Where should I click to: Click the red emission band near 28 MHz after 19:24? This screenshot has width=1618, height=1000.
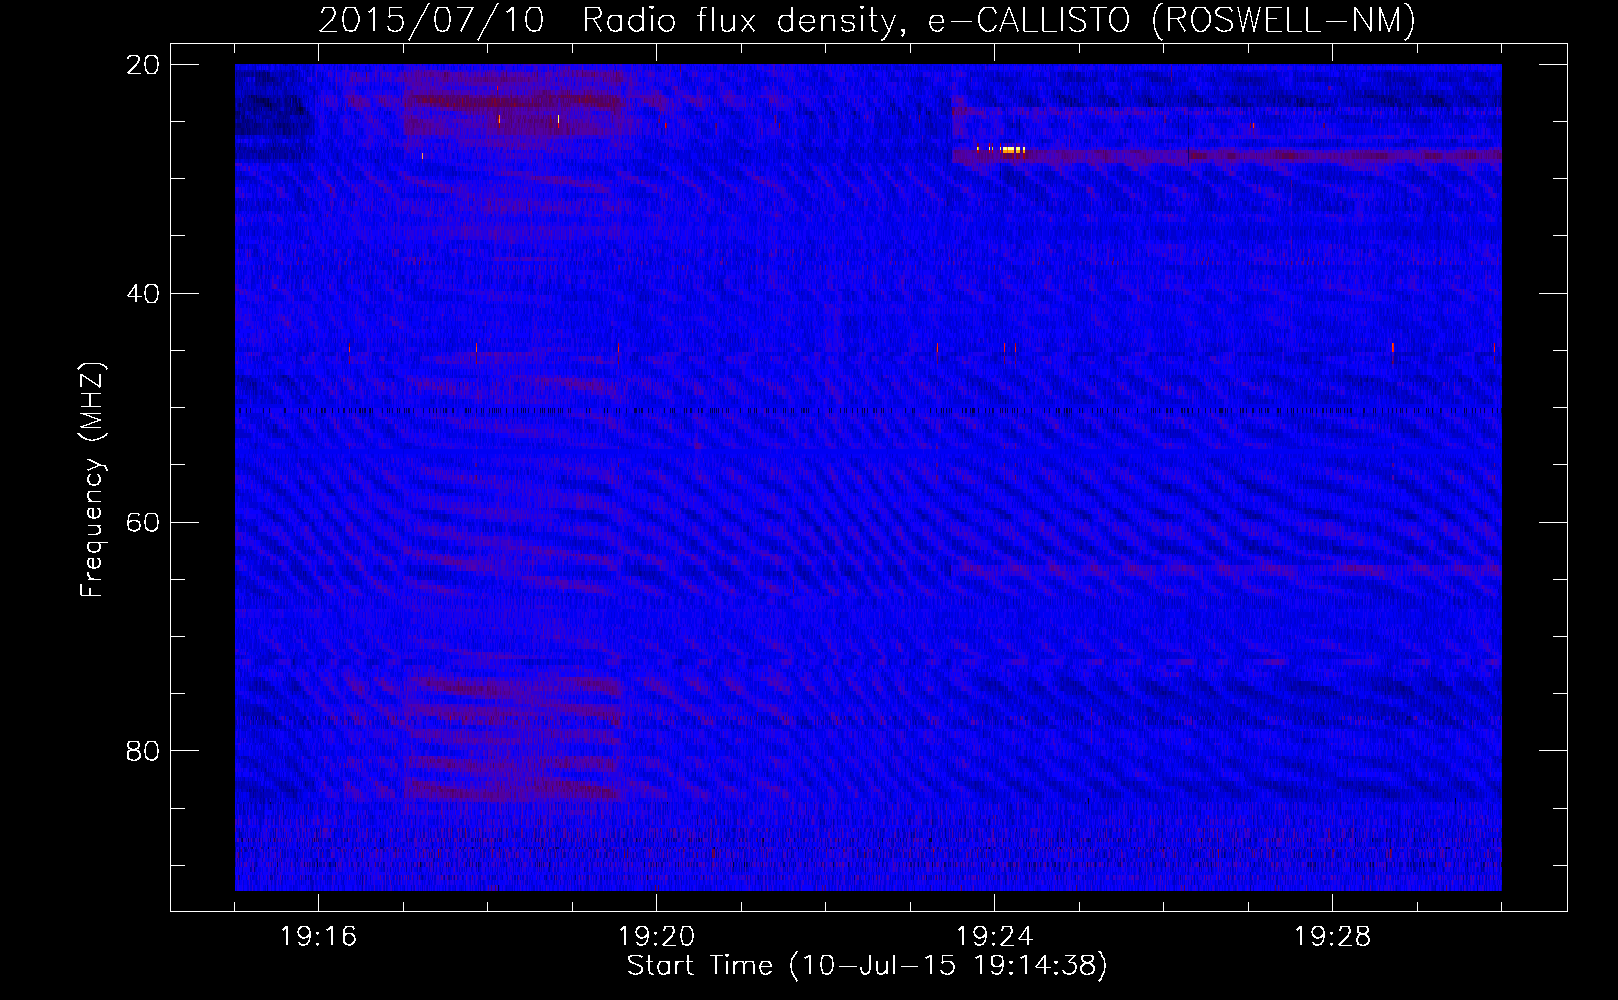[1227, 156]
